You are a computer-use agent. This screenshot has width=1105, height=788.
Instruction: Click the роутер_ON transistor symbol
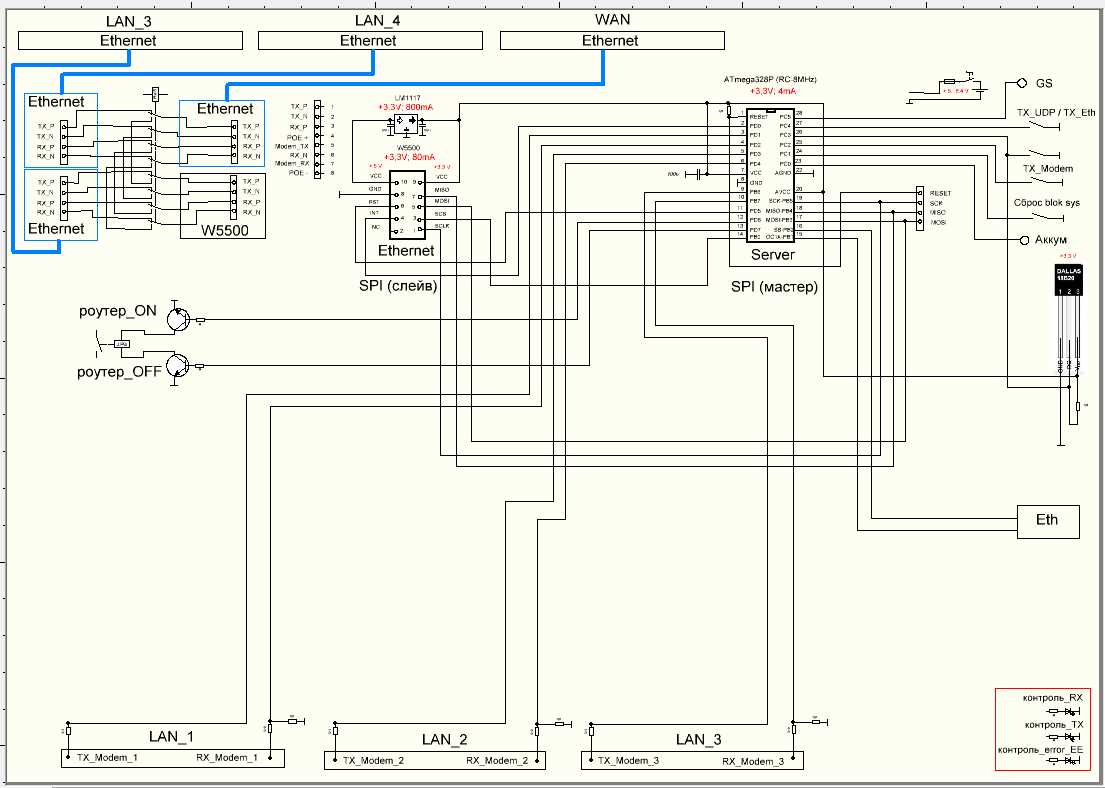(179, 316)
